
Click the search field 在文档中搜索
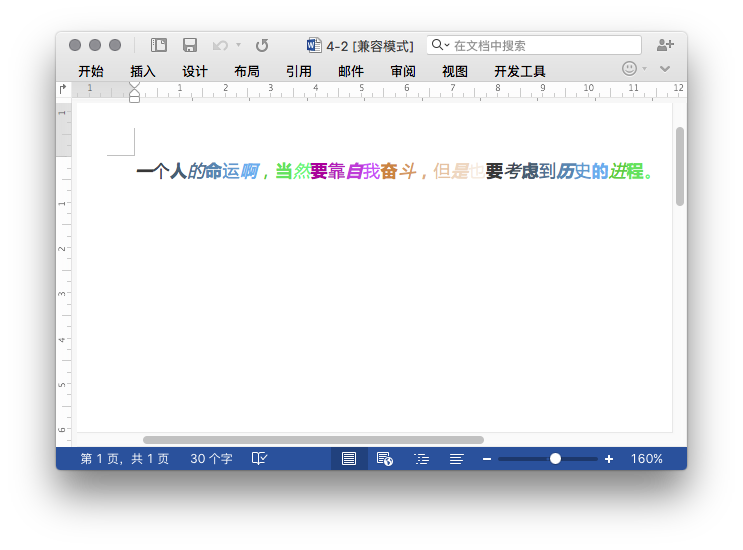[x=534, y=45]
